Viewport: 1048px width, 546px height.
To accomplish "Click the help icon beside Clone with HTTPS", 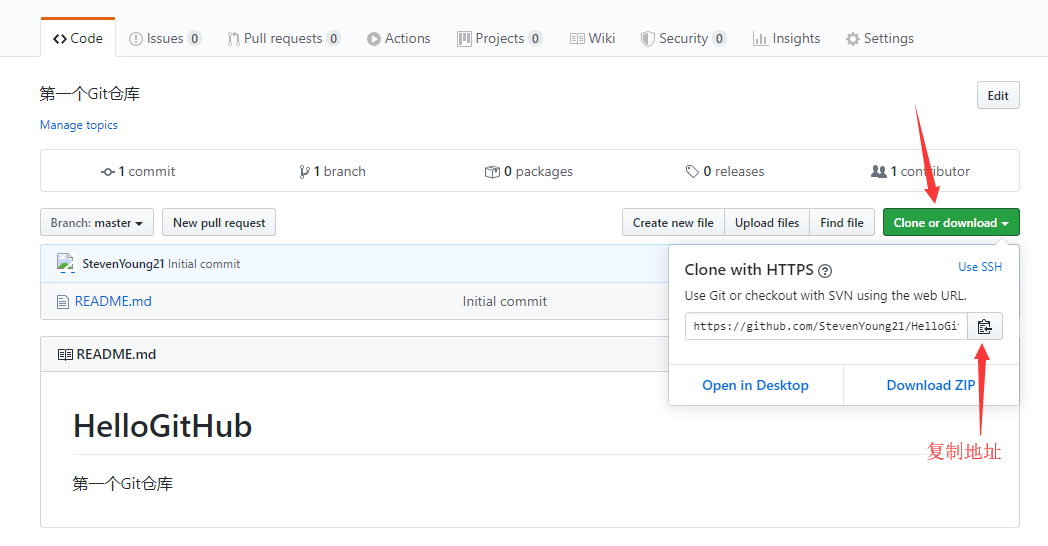I will point(825,270).
